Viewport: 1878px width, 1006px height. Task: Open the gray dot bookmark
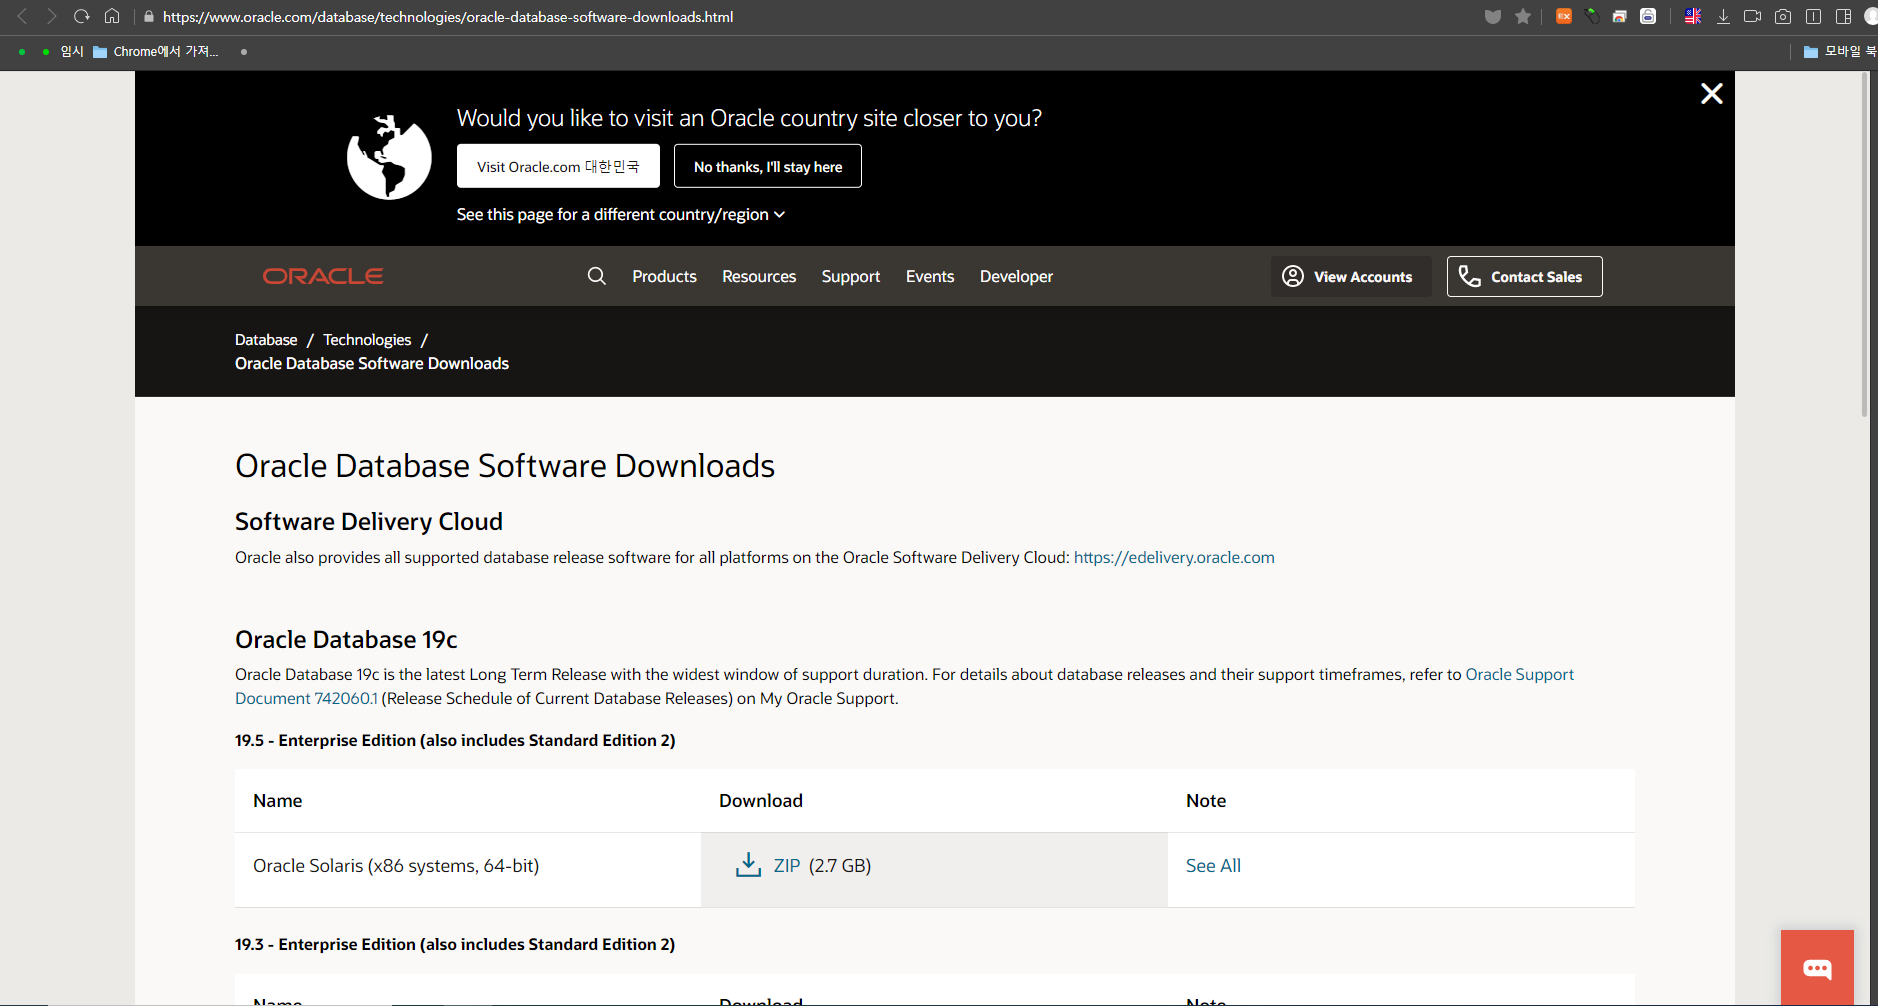(244, 52)
